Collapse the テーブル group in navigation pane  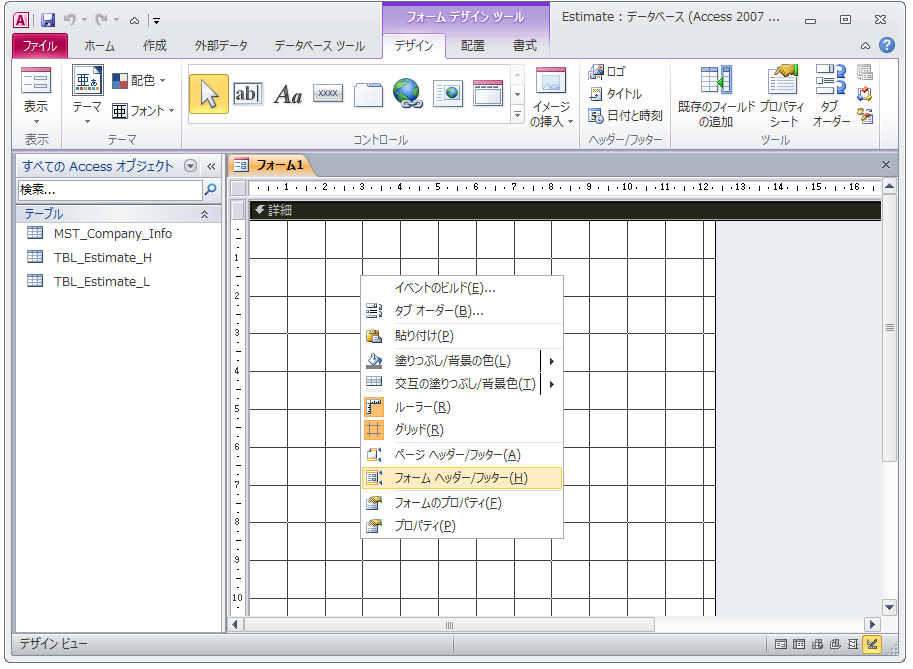point(204,214)
